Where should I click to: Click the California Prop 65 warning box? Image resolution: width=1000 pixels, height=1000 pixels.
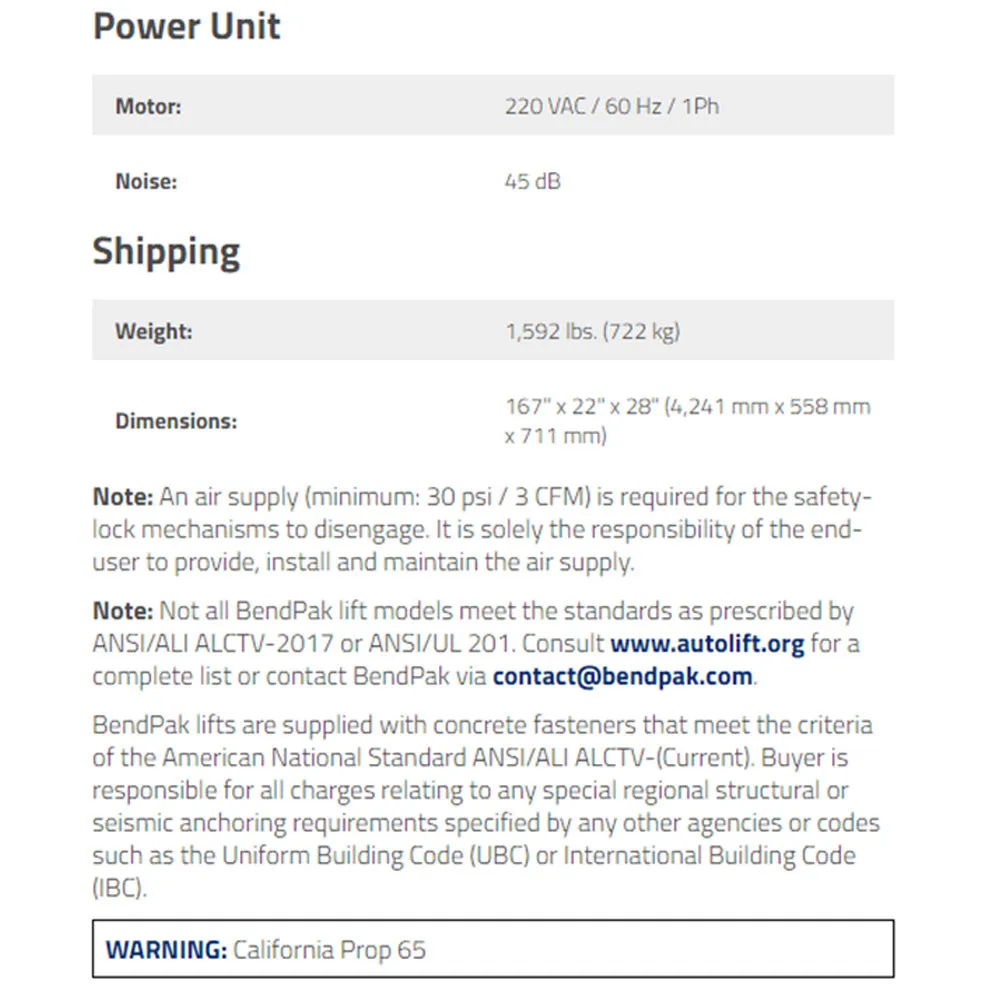tap(493, 949)
